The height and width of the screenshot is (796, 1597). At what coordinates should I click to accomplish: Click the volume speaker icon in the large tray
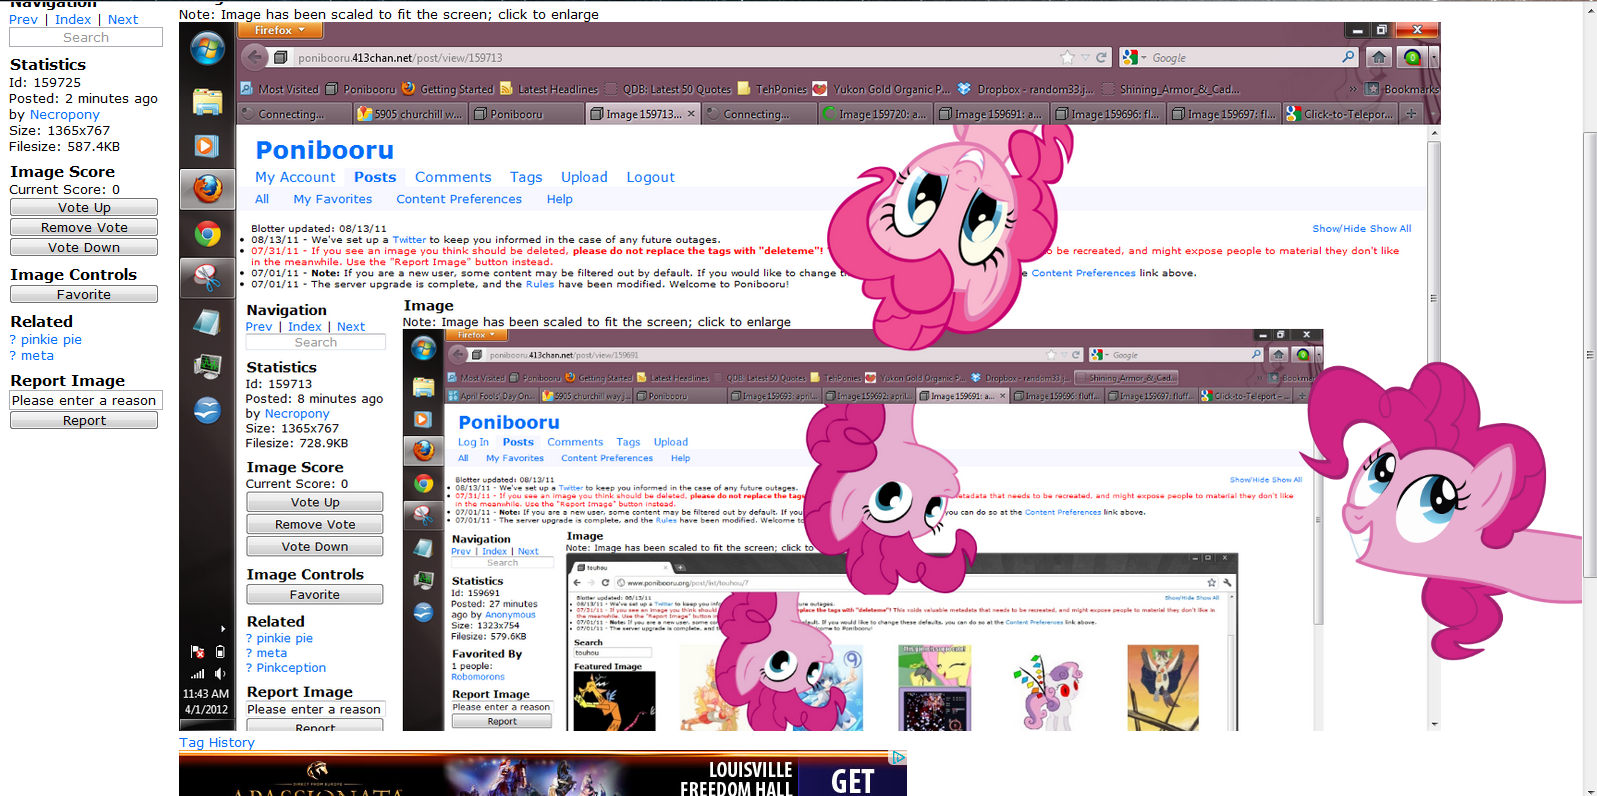[220, 673]
